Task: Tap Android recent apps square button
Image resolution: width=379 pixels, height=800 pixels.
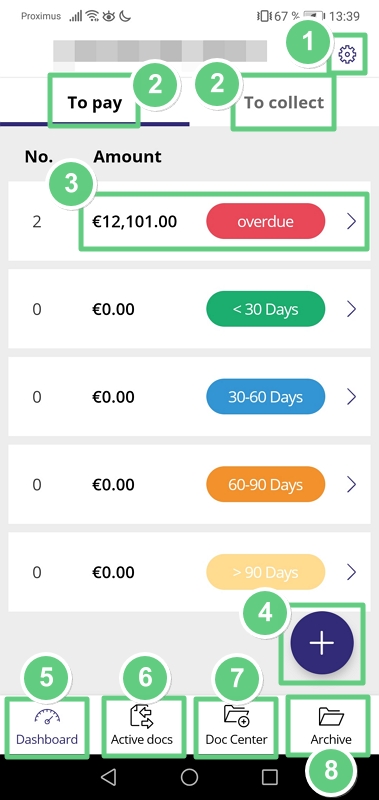Action: click(269, 777)
